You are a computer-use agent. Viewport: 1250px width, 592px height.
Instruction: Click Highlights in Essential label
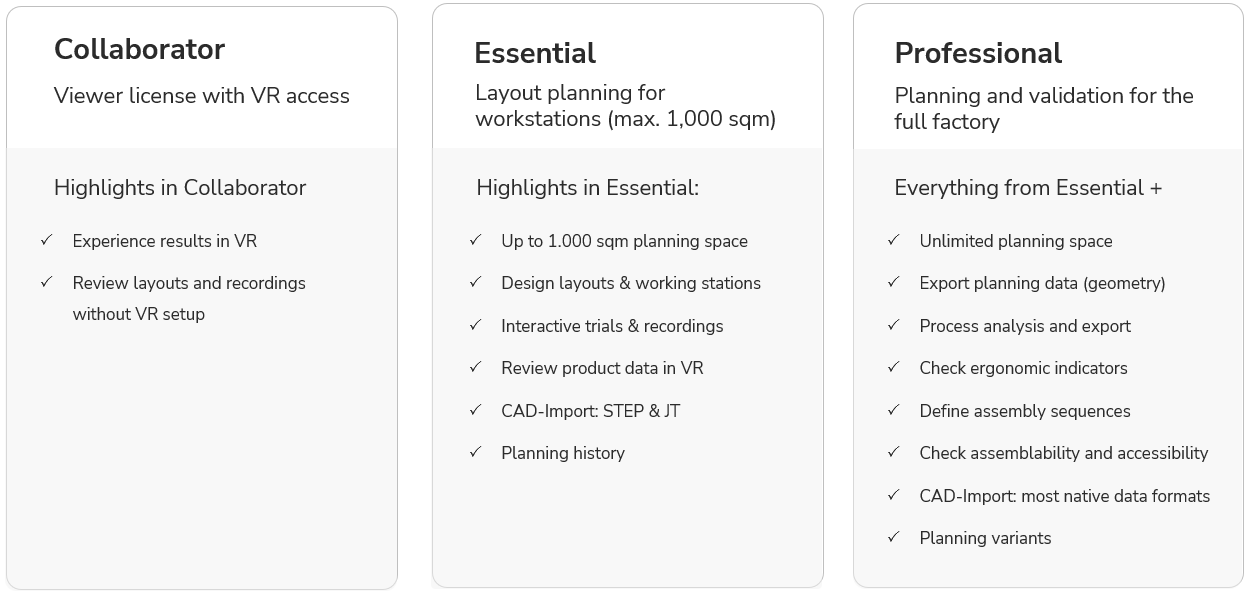(587, 188)
